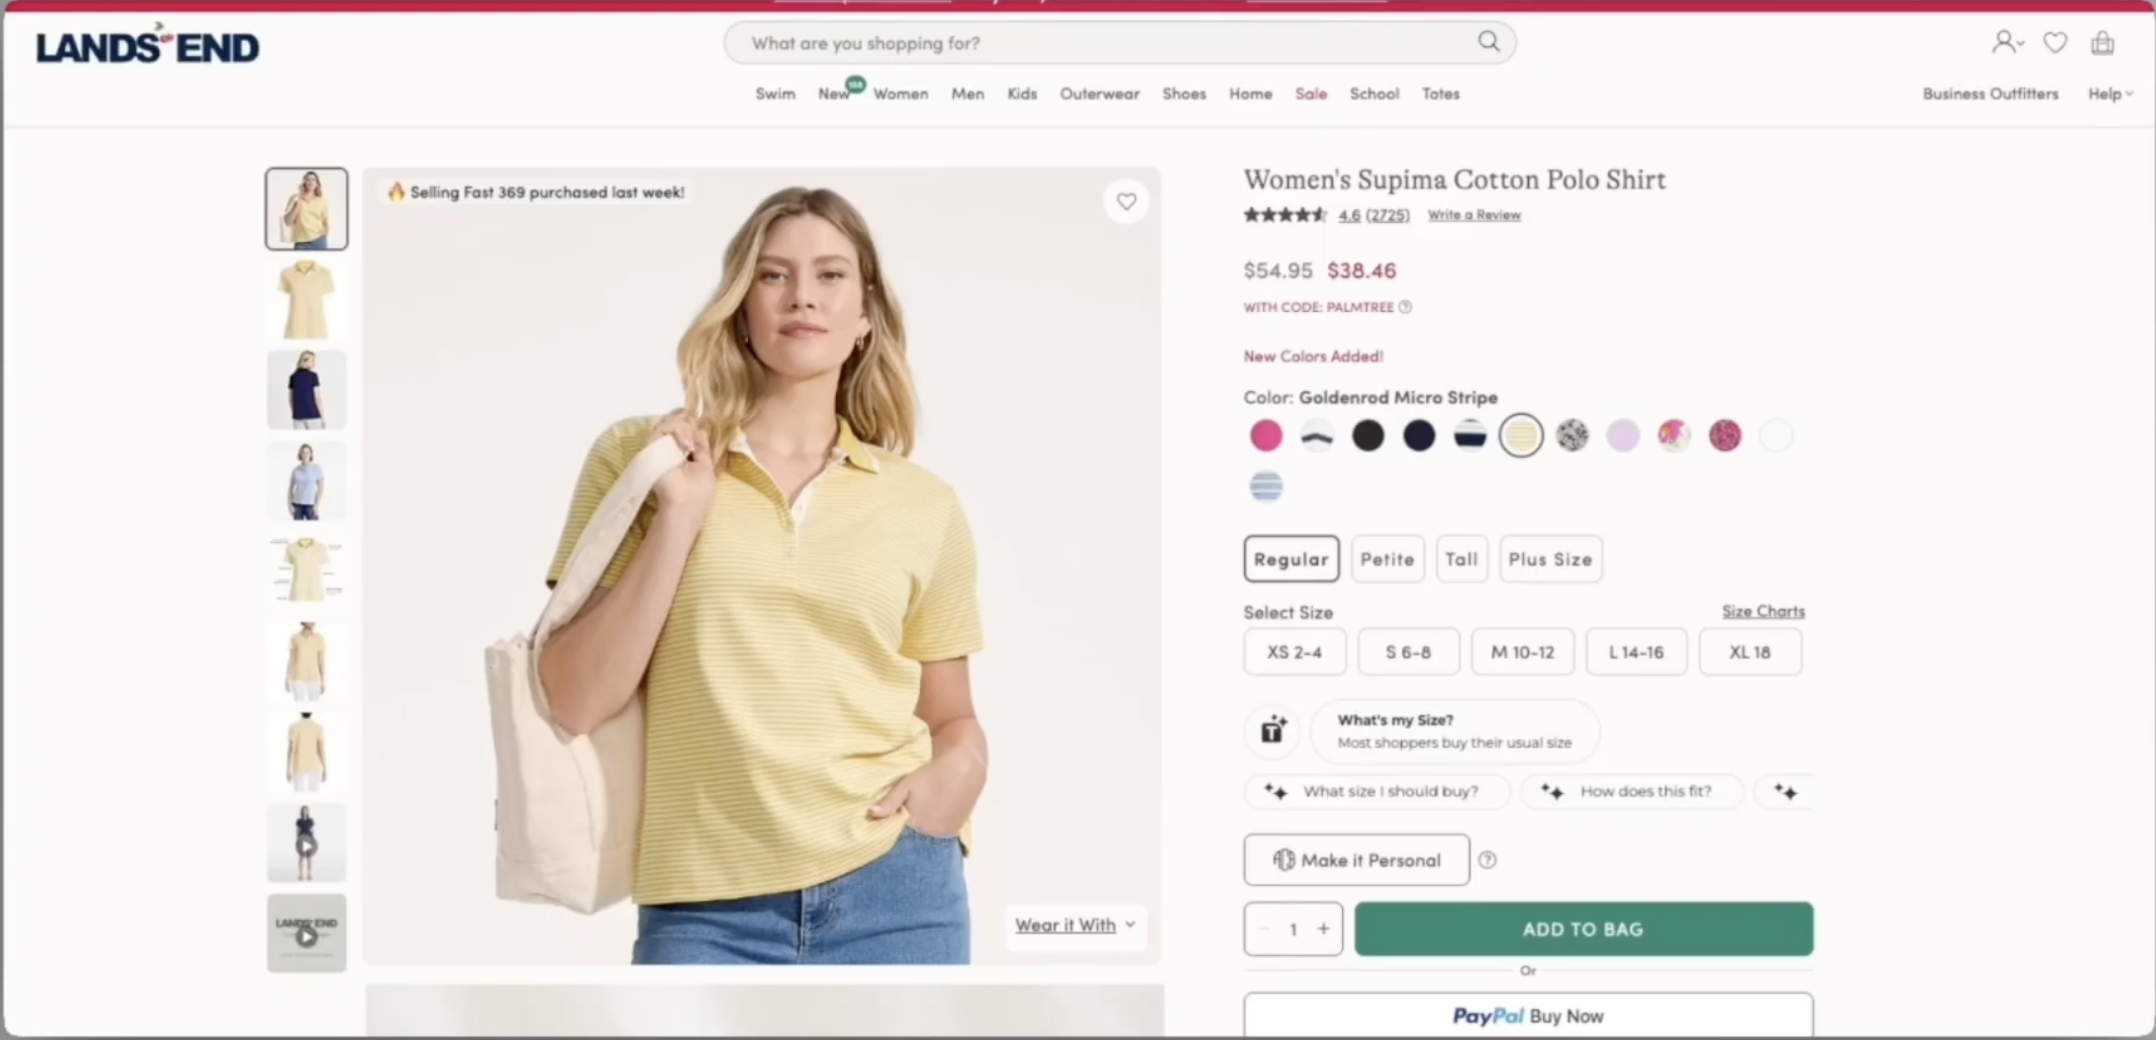This screenshot has width=2156, height=1040.
Task: Open the 4.6 (2725) reviews link
Action: (1374, 215)
